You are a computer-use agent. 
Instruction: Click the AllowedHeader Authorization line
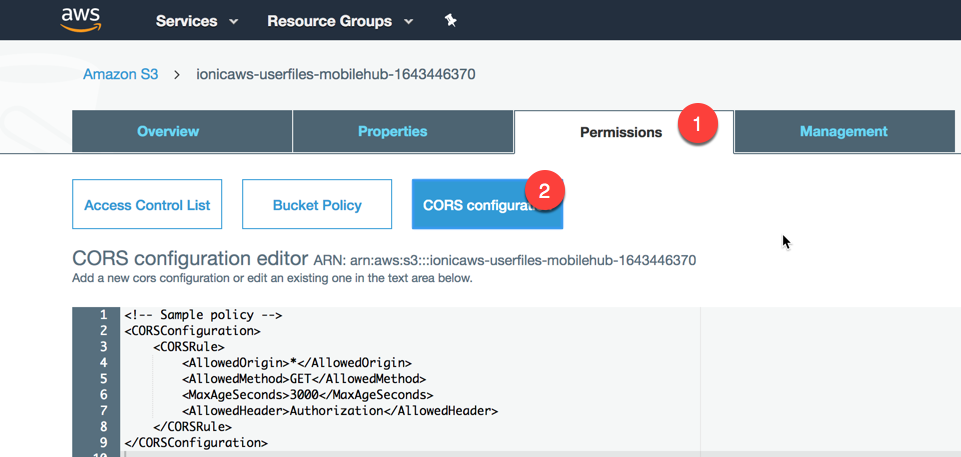click(340, 411)
